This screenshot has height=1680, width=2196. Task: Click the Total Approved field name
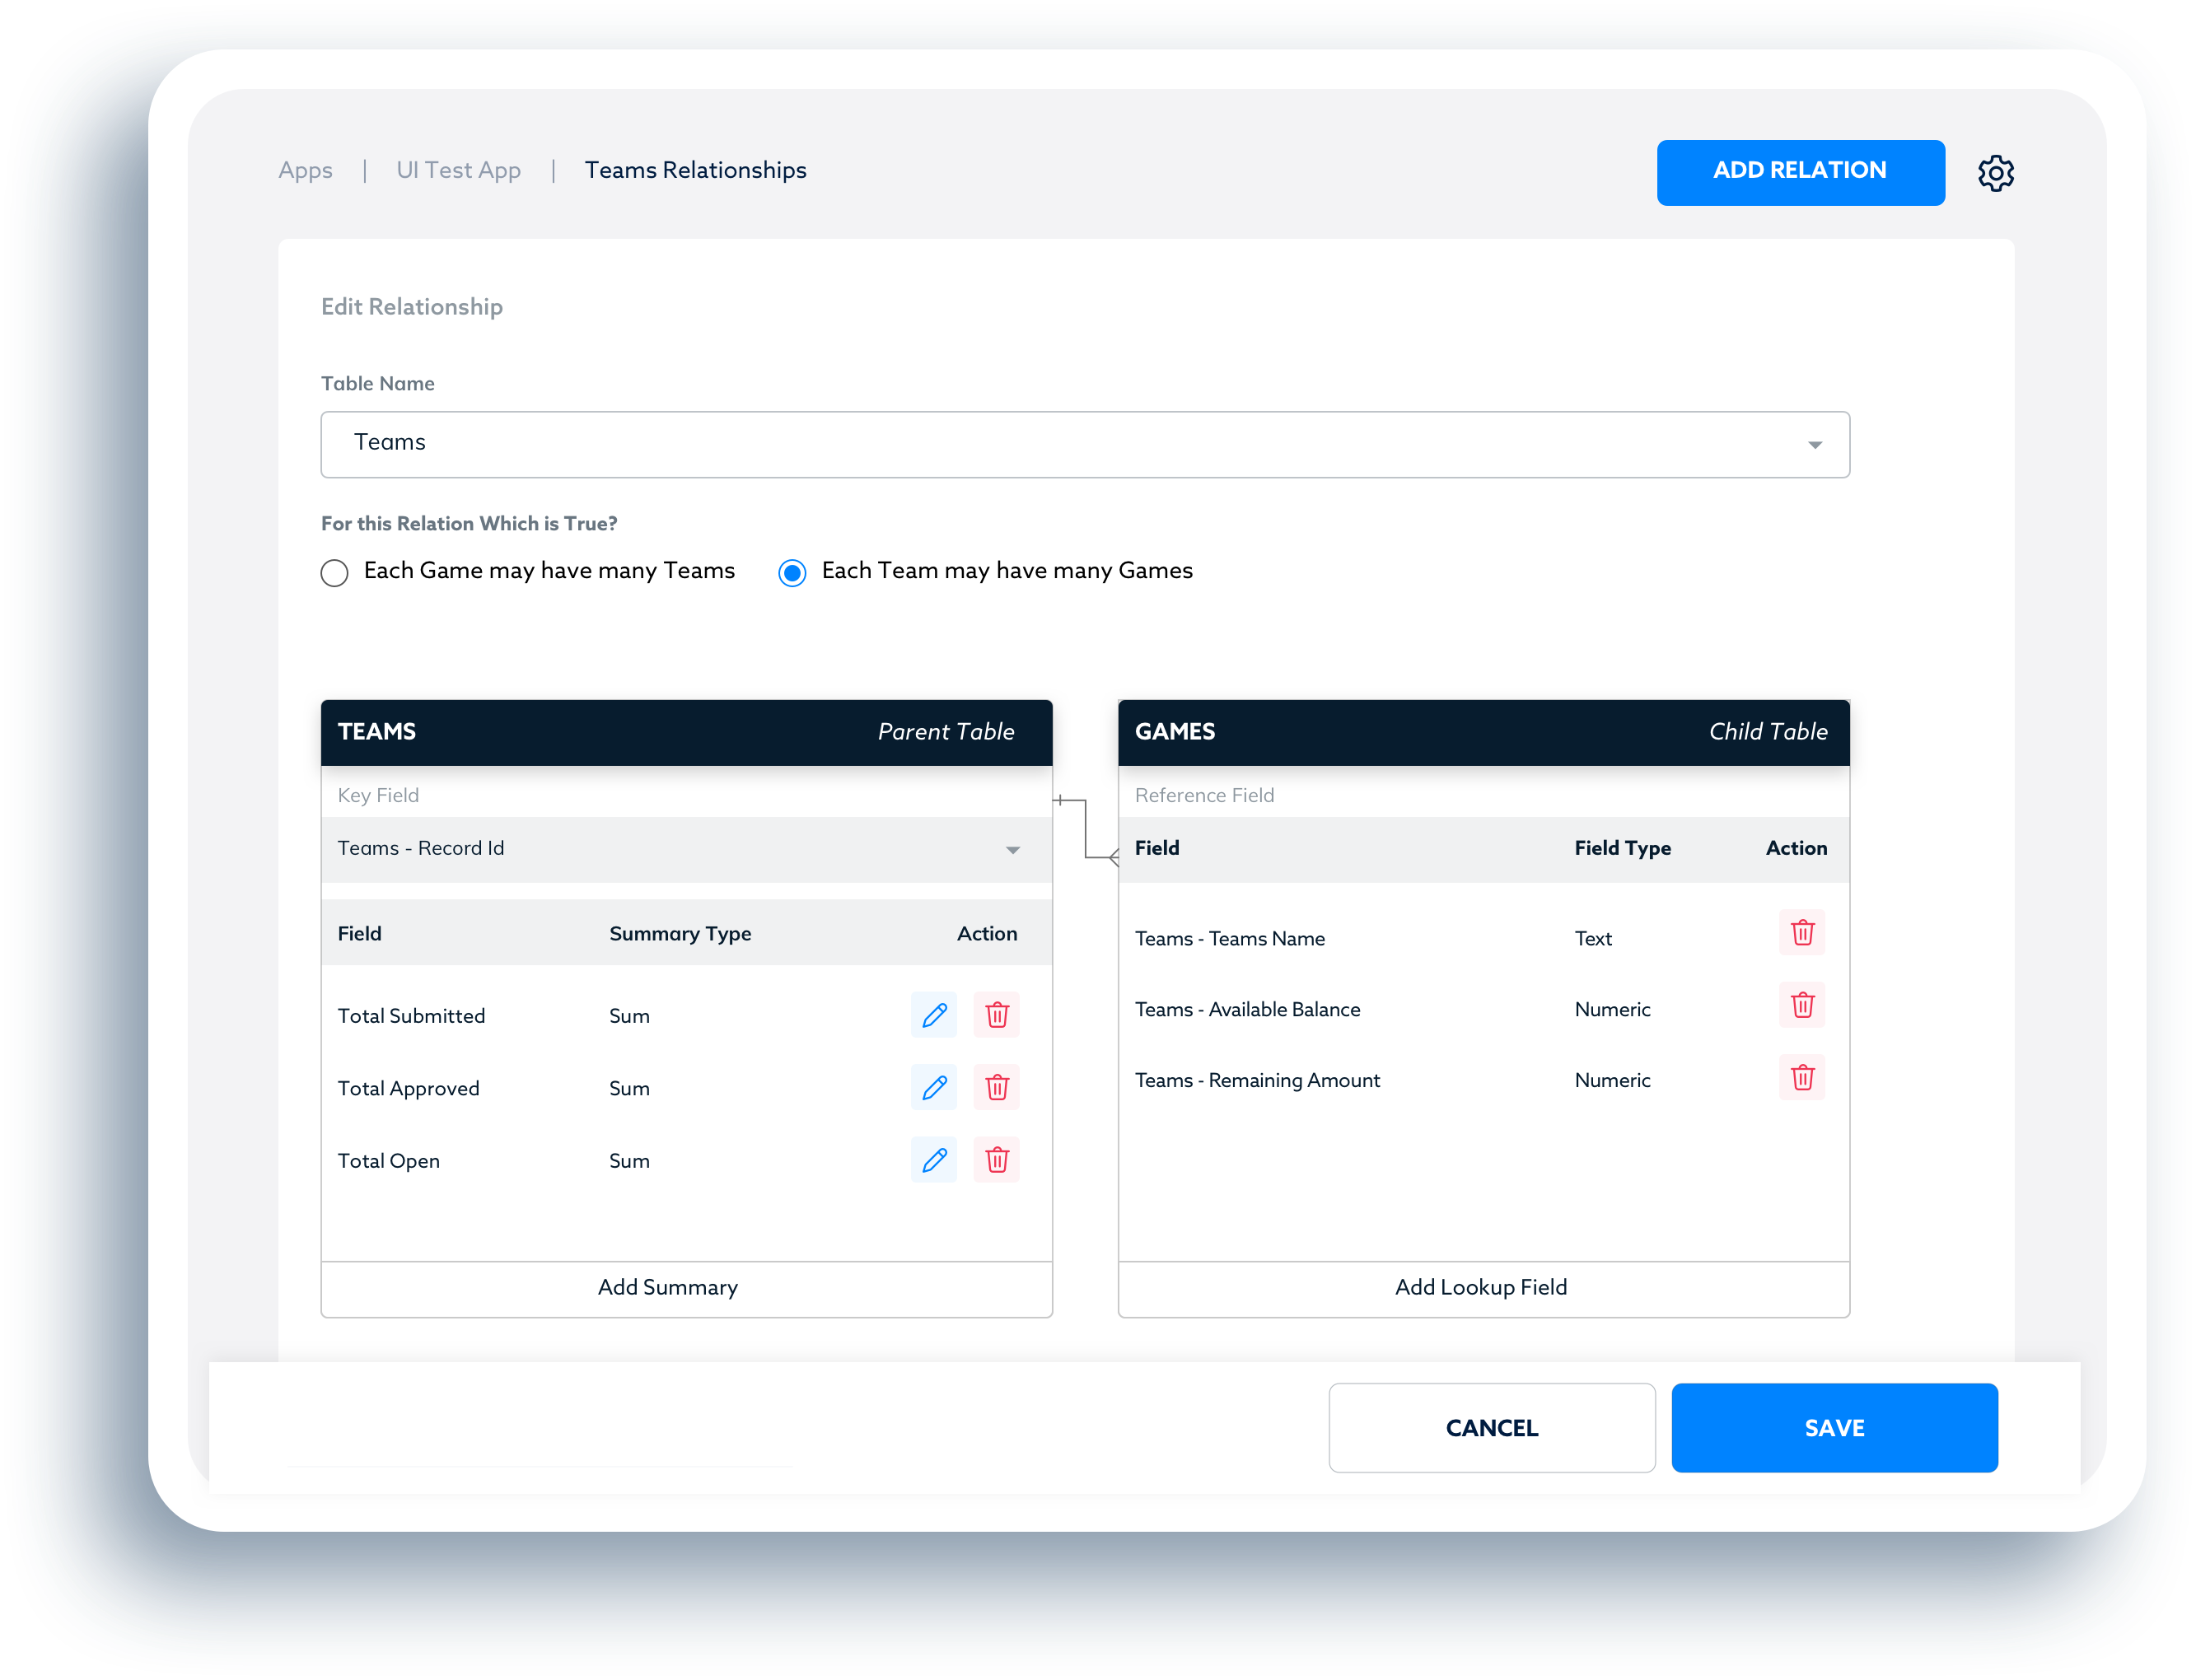point(408,1088)
